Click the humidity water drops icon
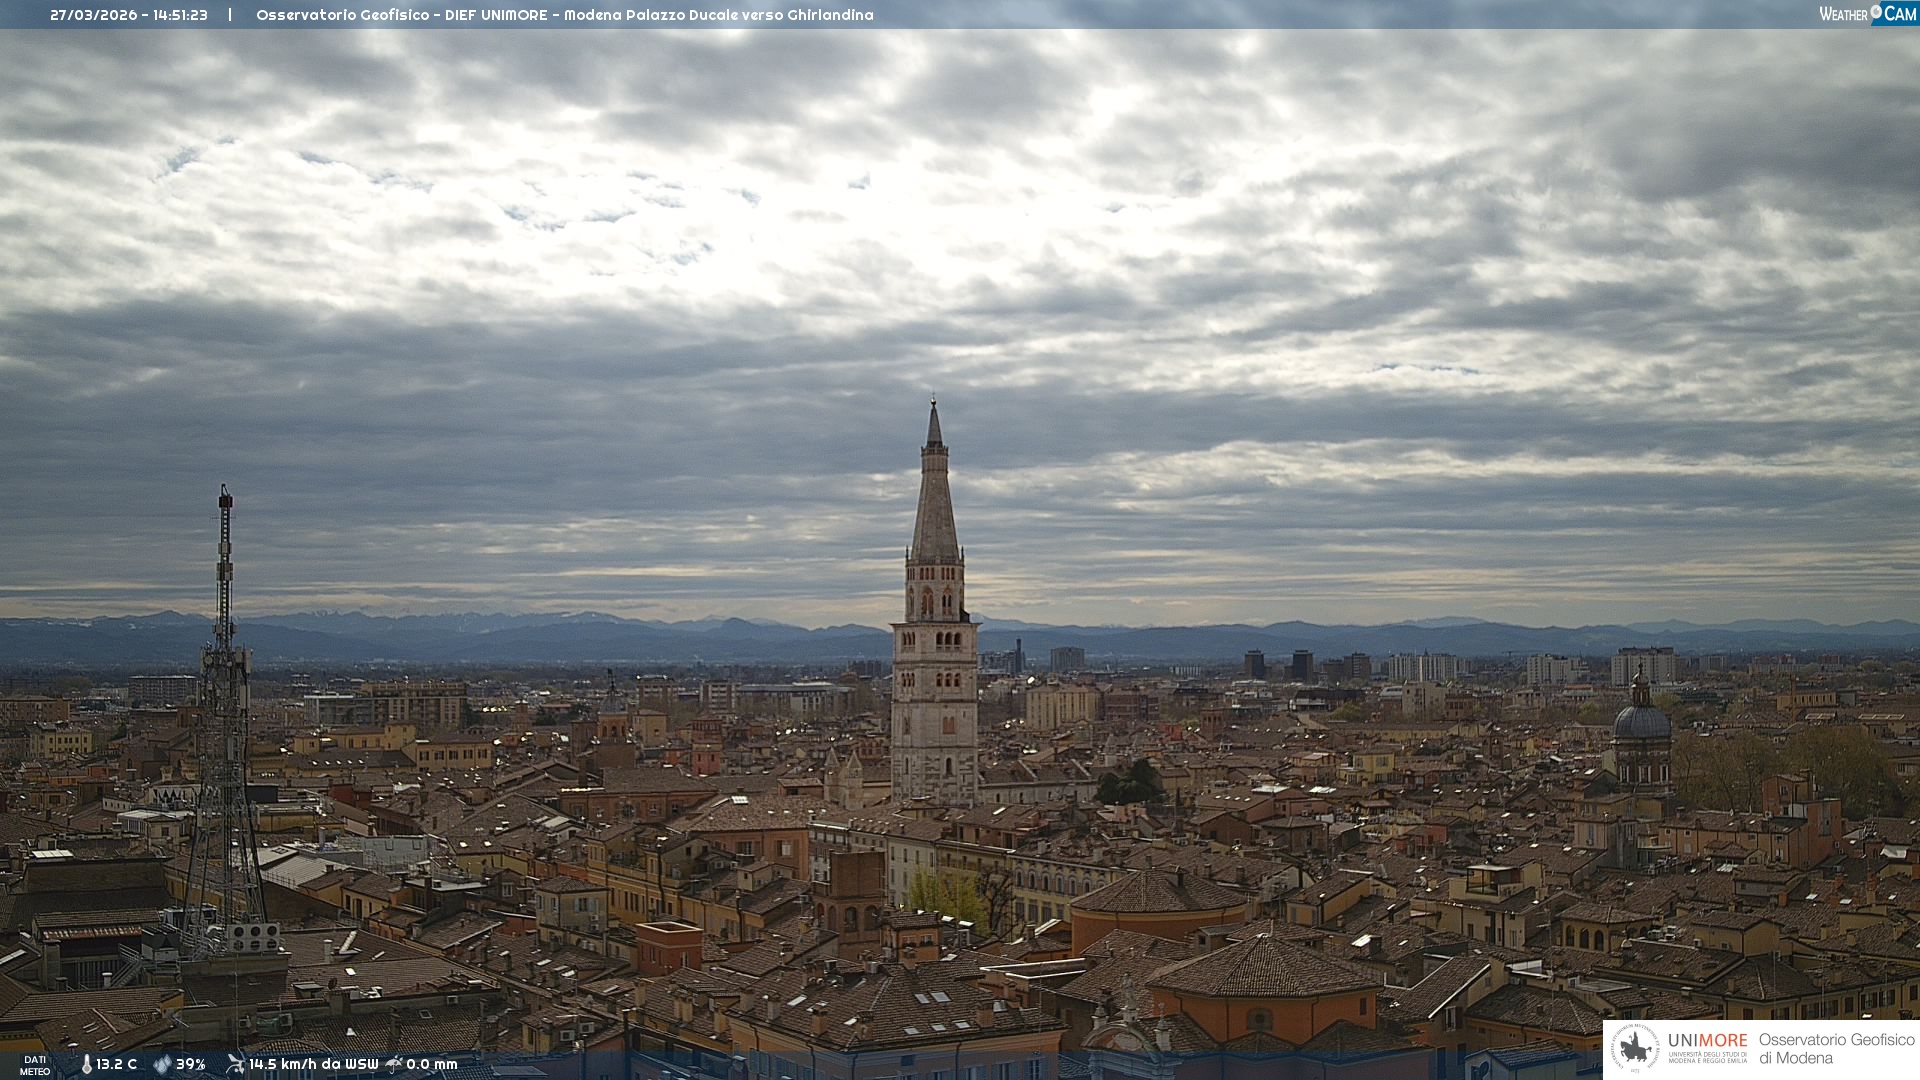This screenshot has height=1080, width=1920. [162, 1065]
